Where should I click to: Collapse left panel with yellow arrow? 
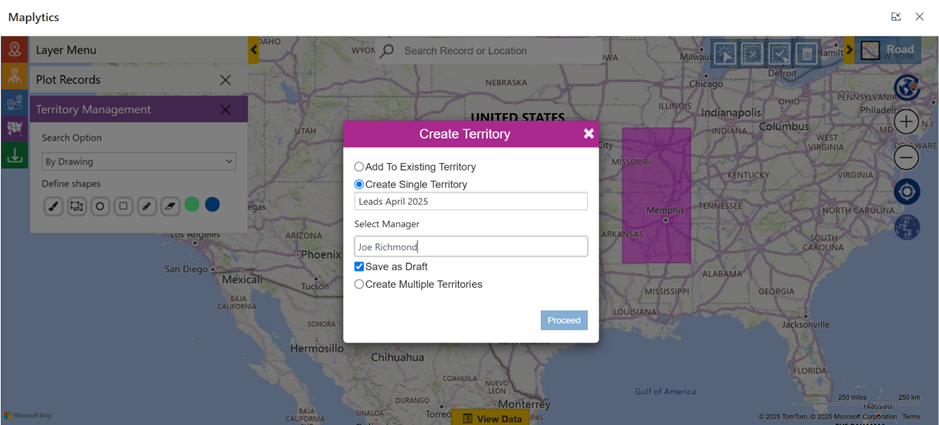(254, 50)
